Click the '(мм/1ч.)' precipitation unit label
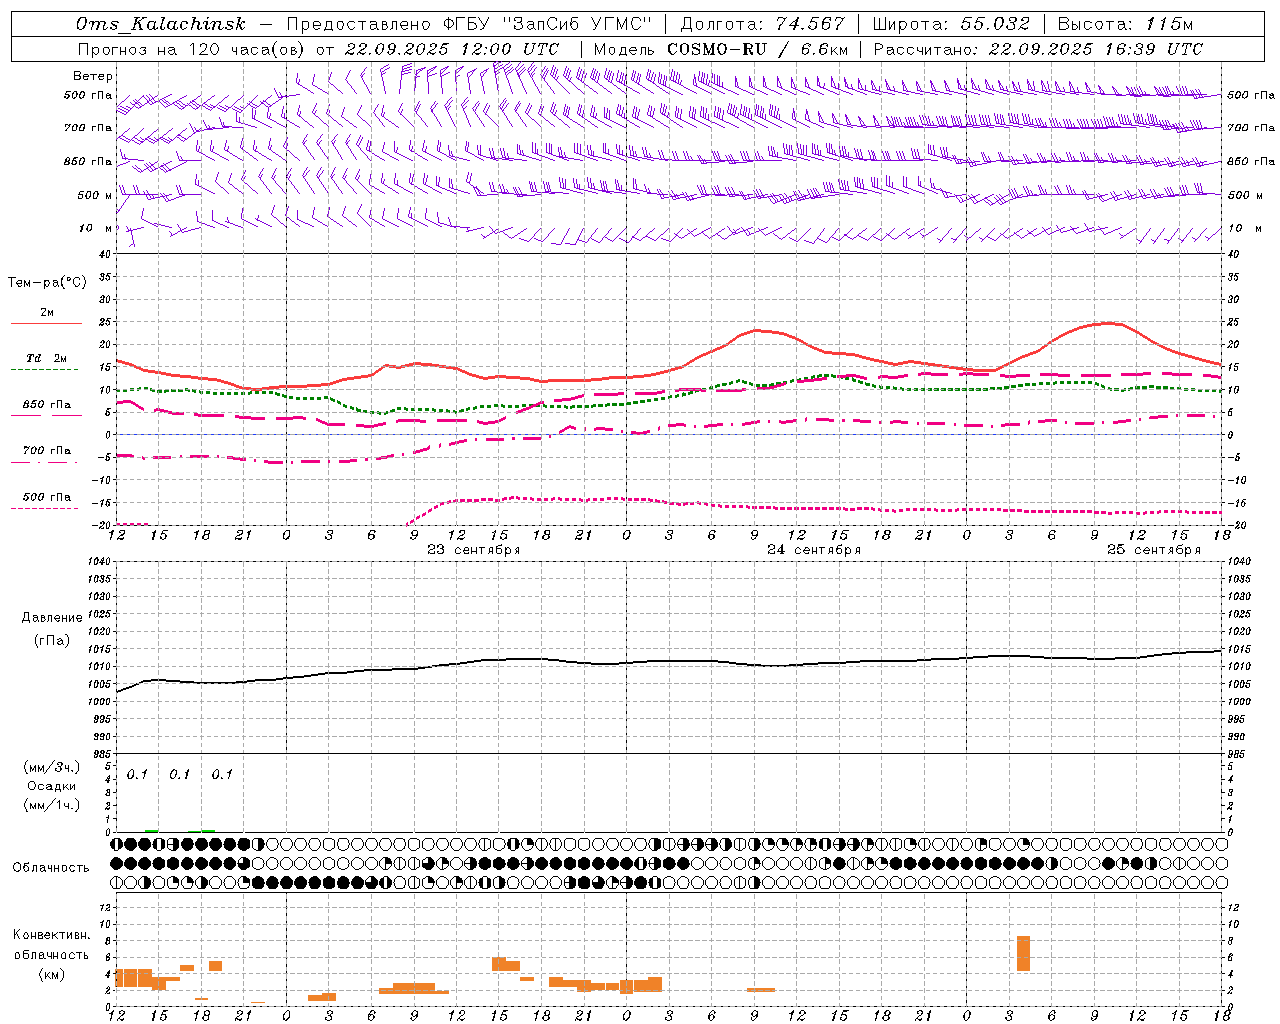 [x=52, y=805]
